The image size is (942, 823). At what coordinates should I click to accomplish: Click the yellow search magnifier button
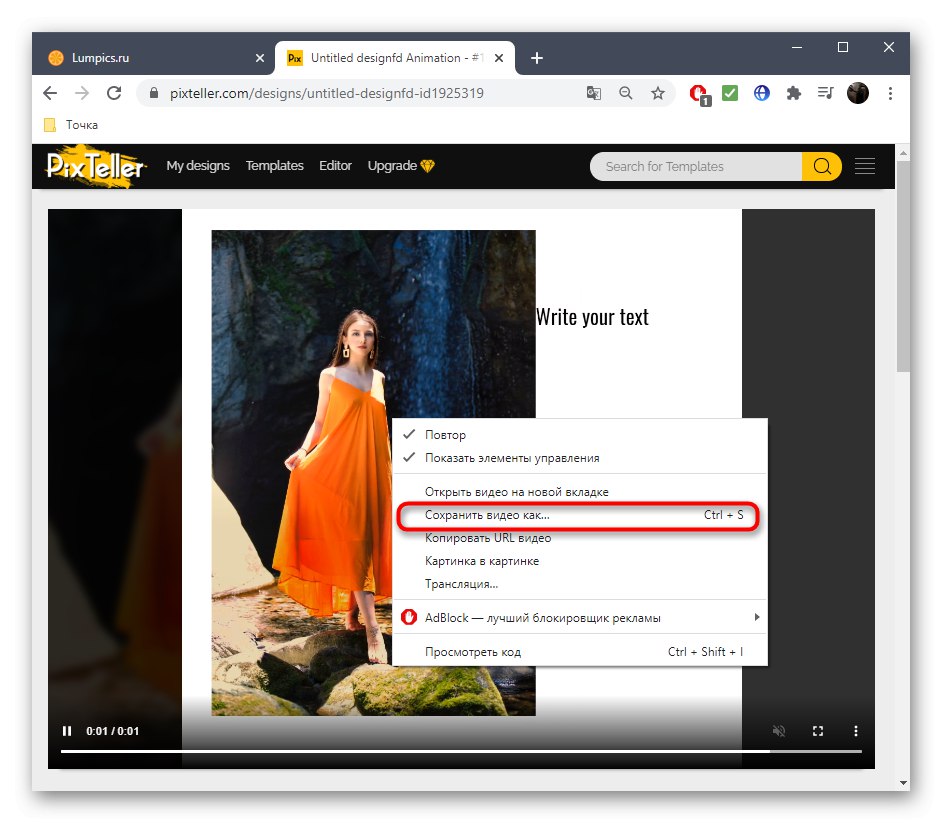[x=822, y=166]
